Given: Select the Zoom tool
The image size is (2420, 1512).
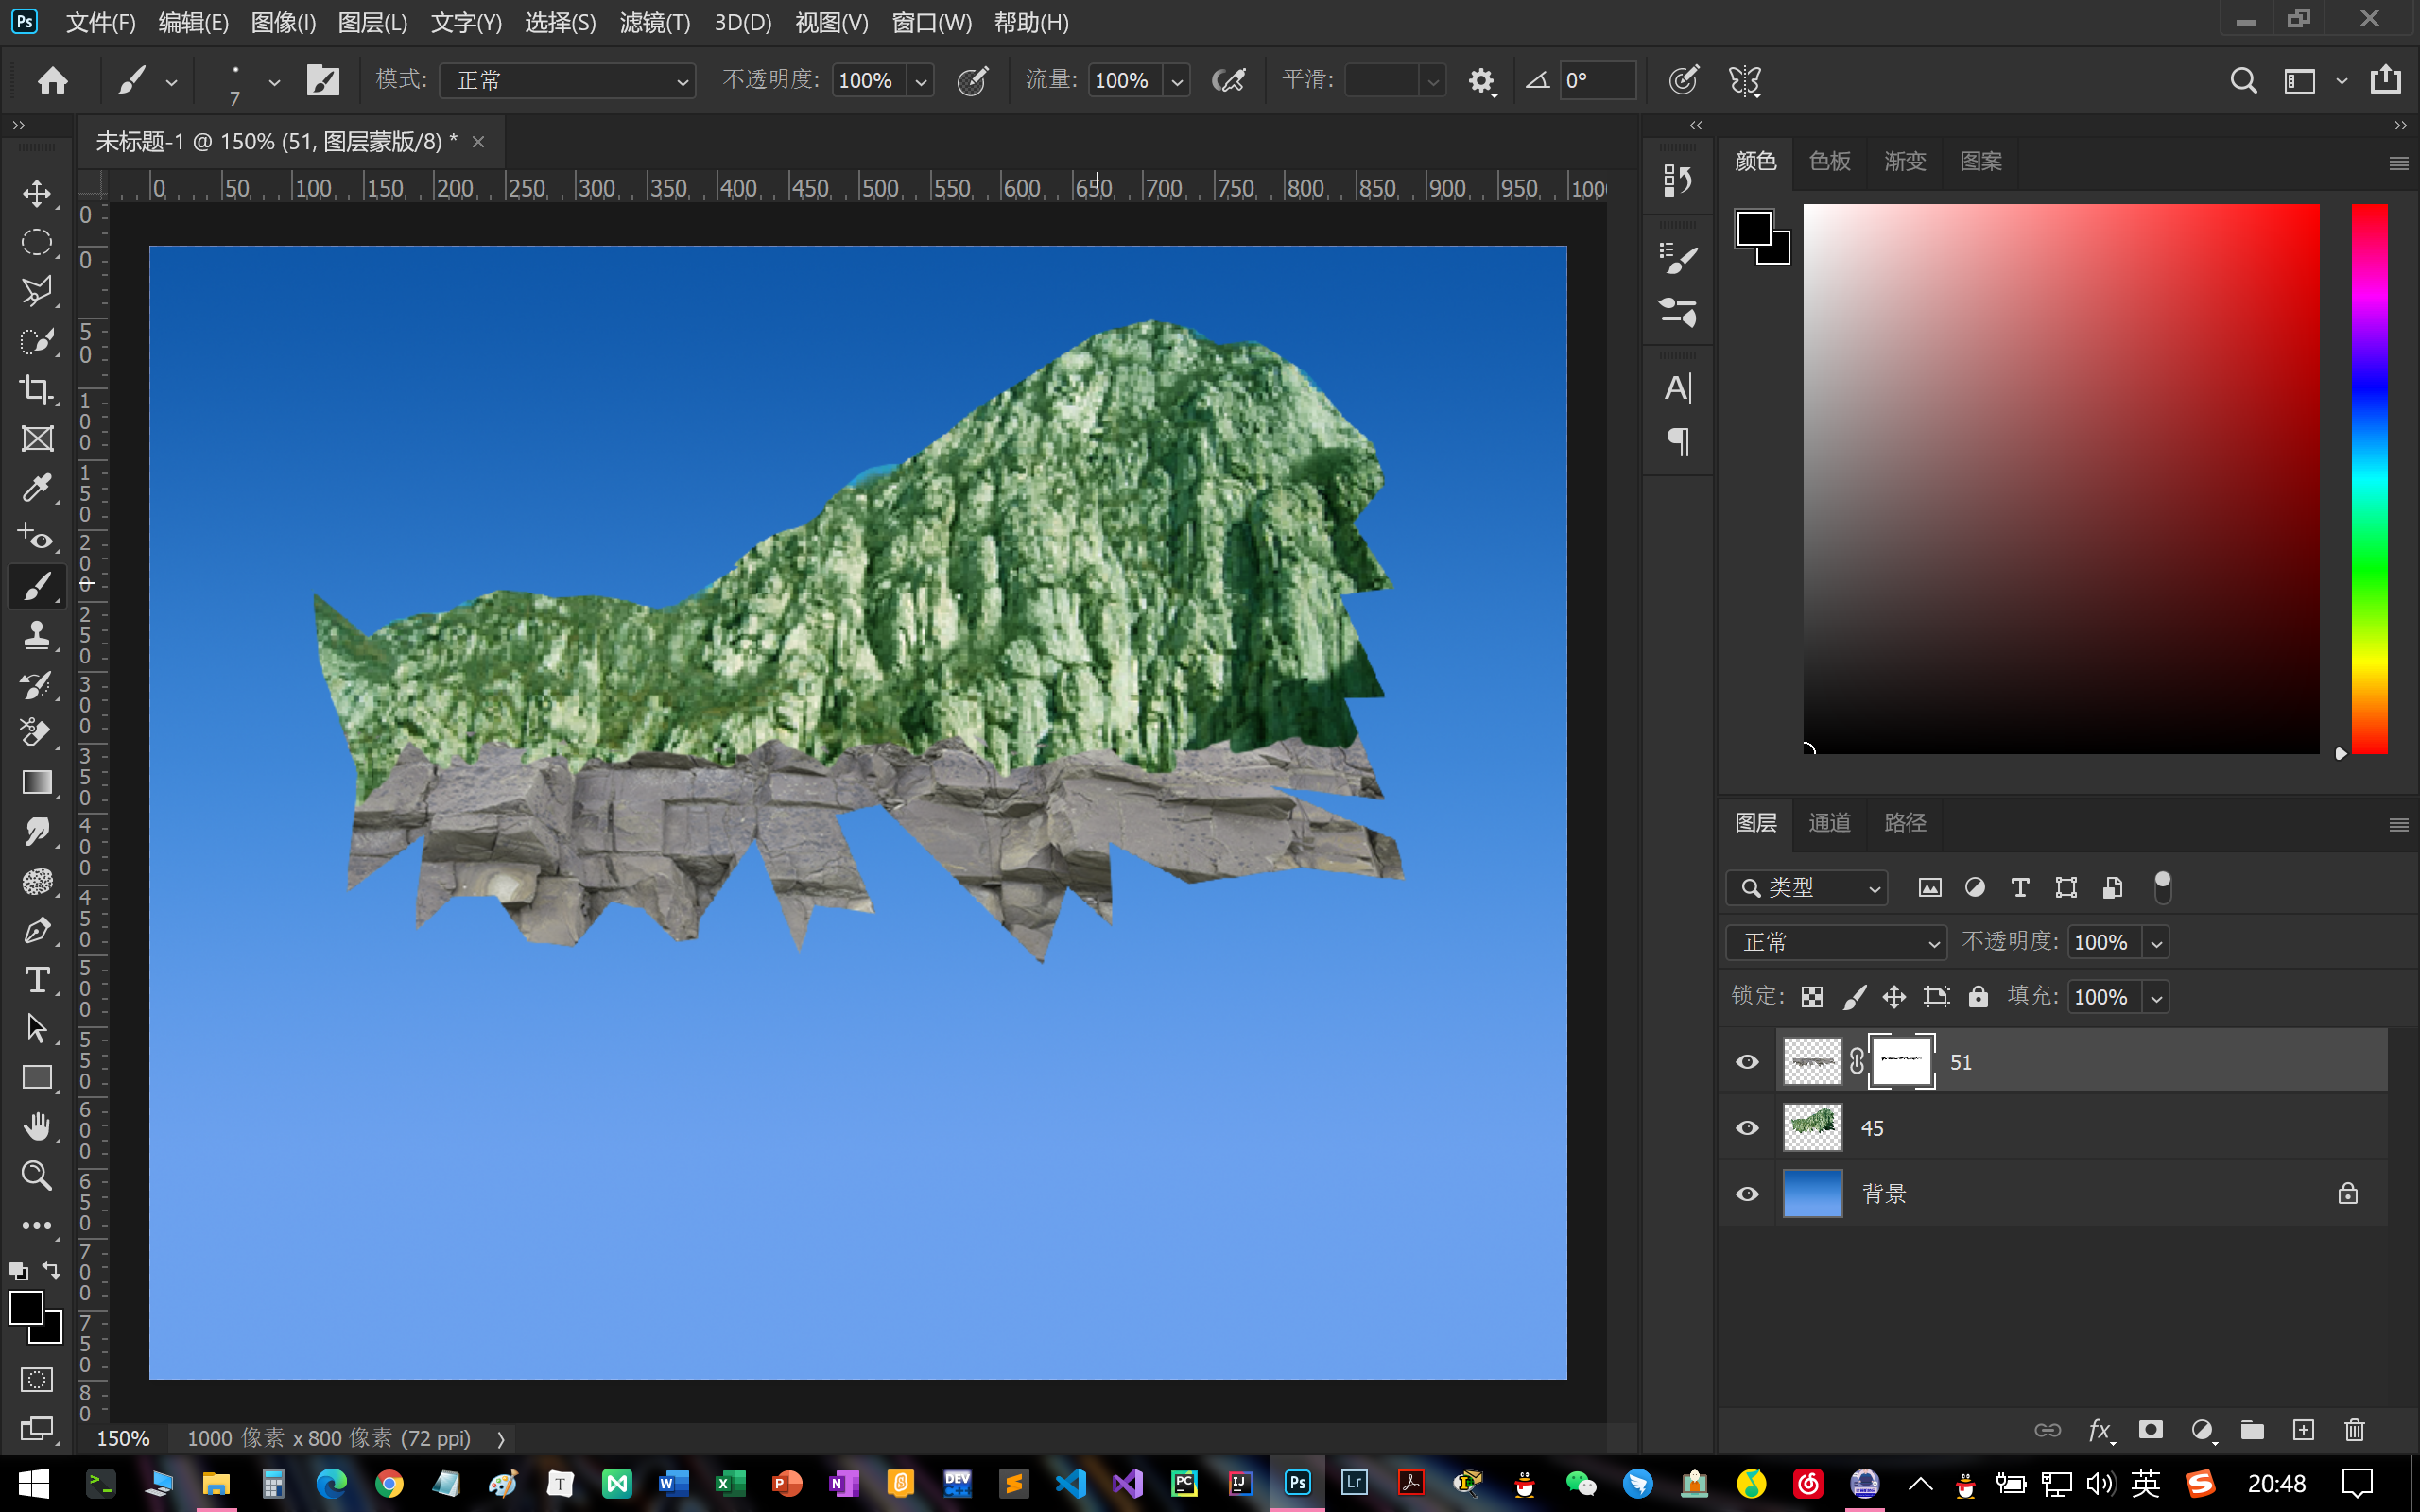Looking at the screenshot, I should click(37, 1175).
